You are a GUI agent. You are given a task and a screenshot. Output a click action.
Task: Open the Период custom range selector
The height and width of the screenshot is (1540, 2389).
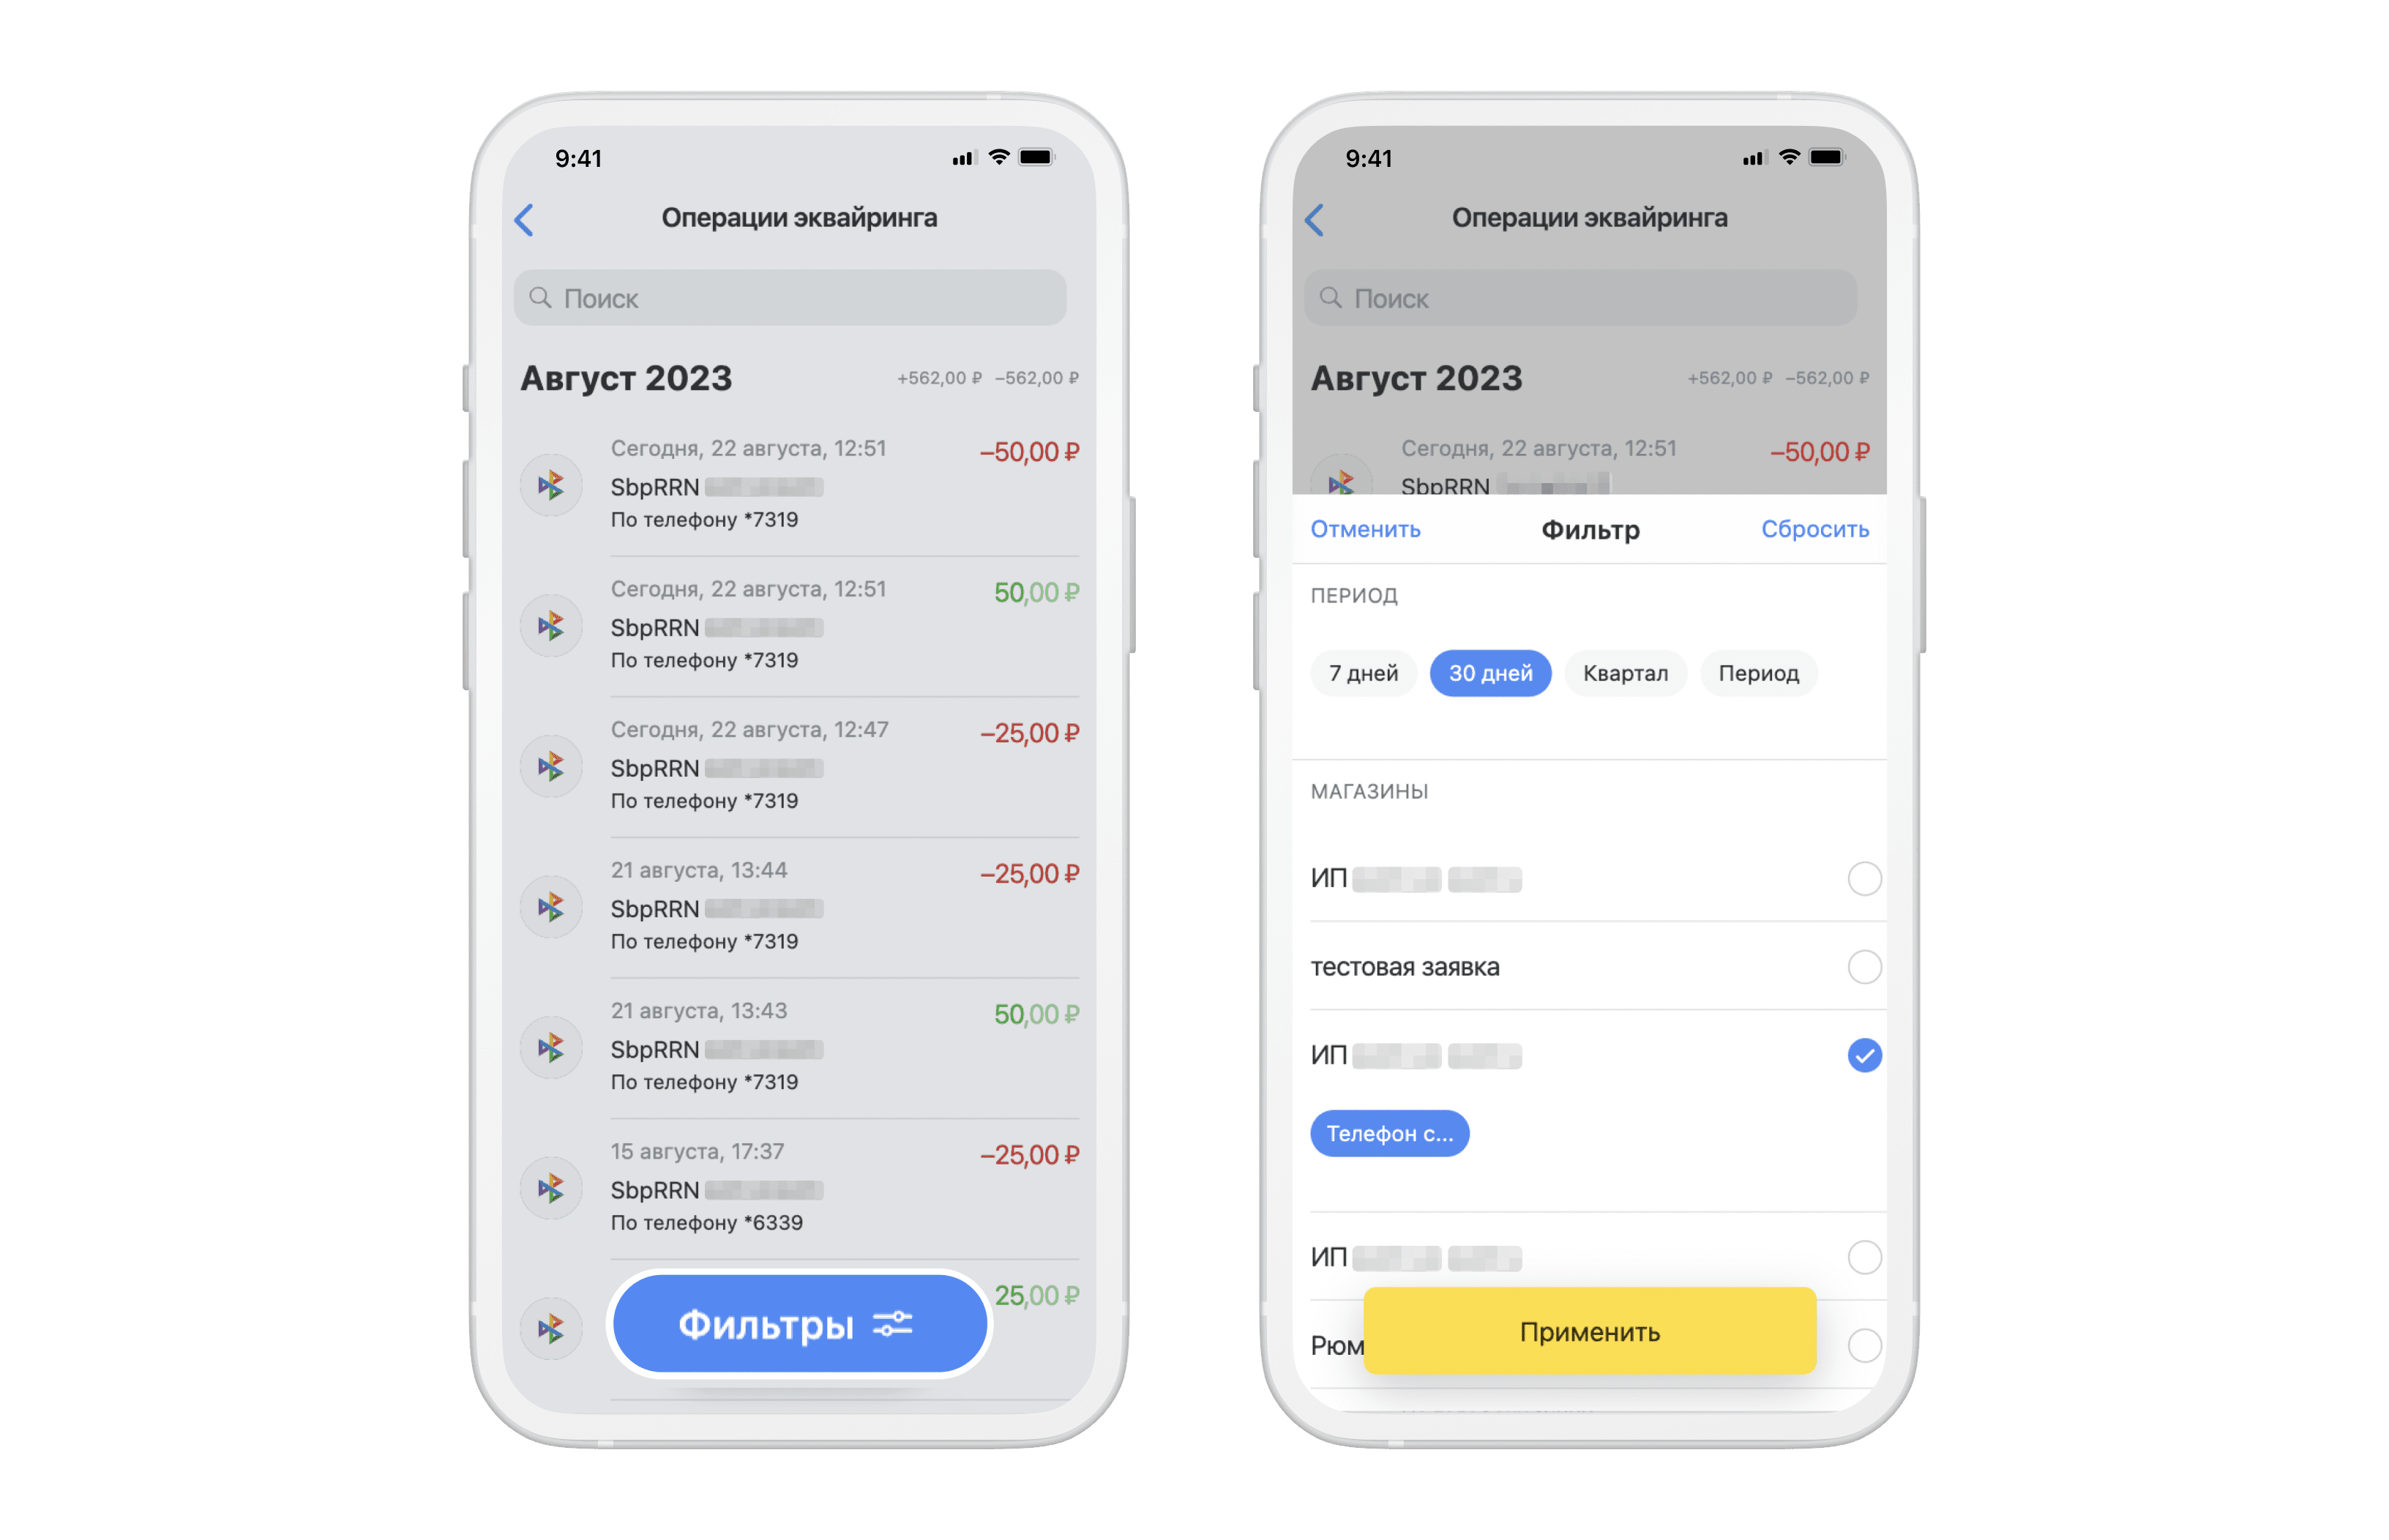coord(1757,674)
